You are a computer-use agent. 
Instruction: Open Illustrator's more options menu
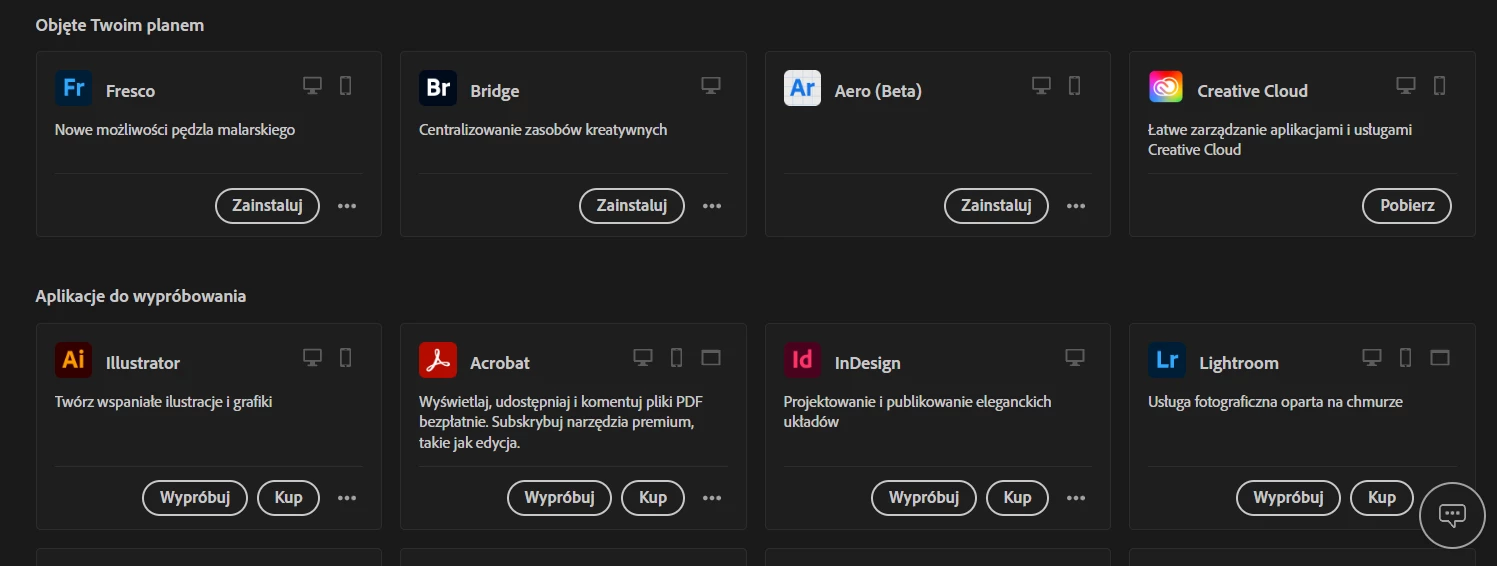(347, 498)
